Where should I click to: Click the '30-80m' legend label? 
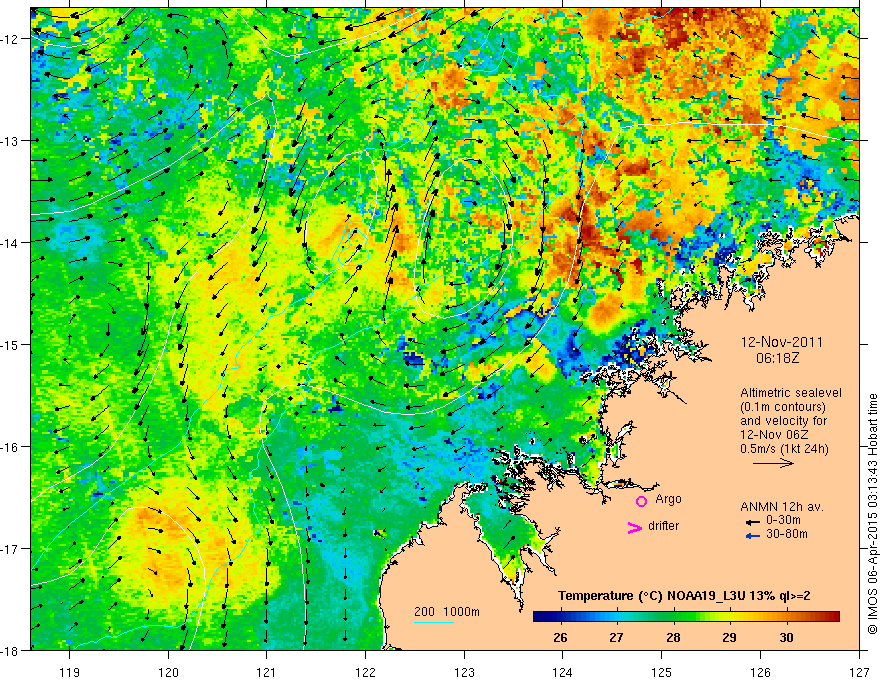(x=787, y=534)
